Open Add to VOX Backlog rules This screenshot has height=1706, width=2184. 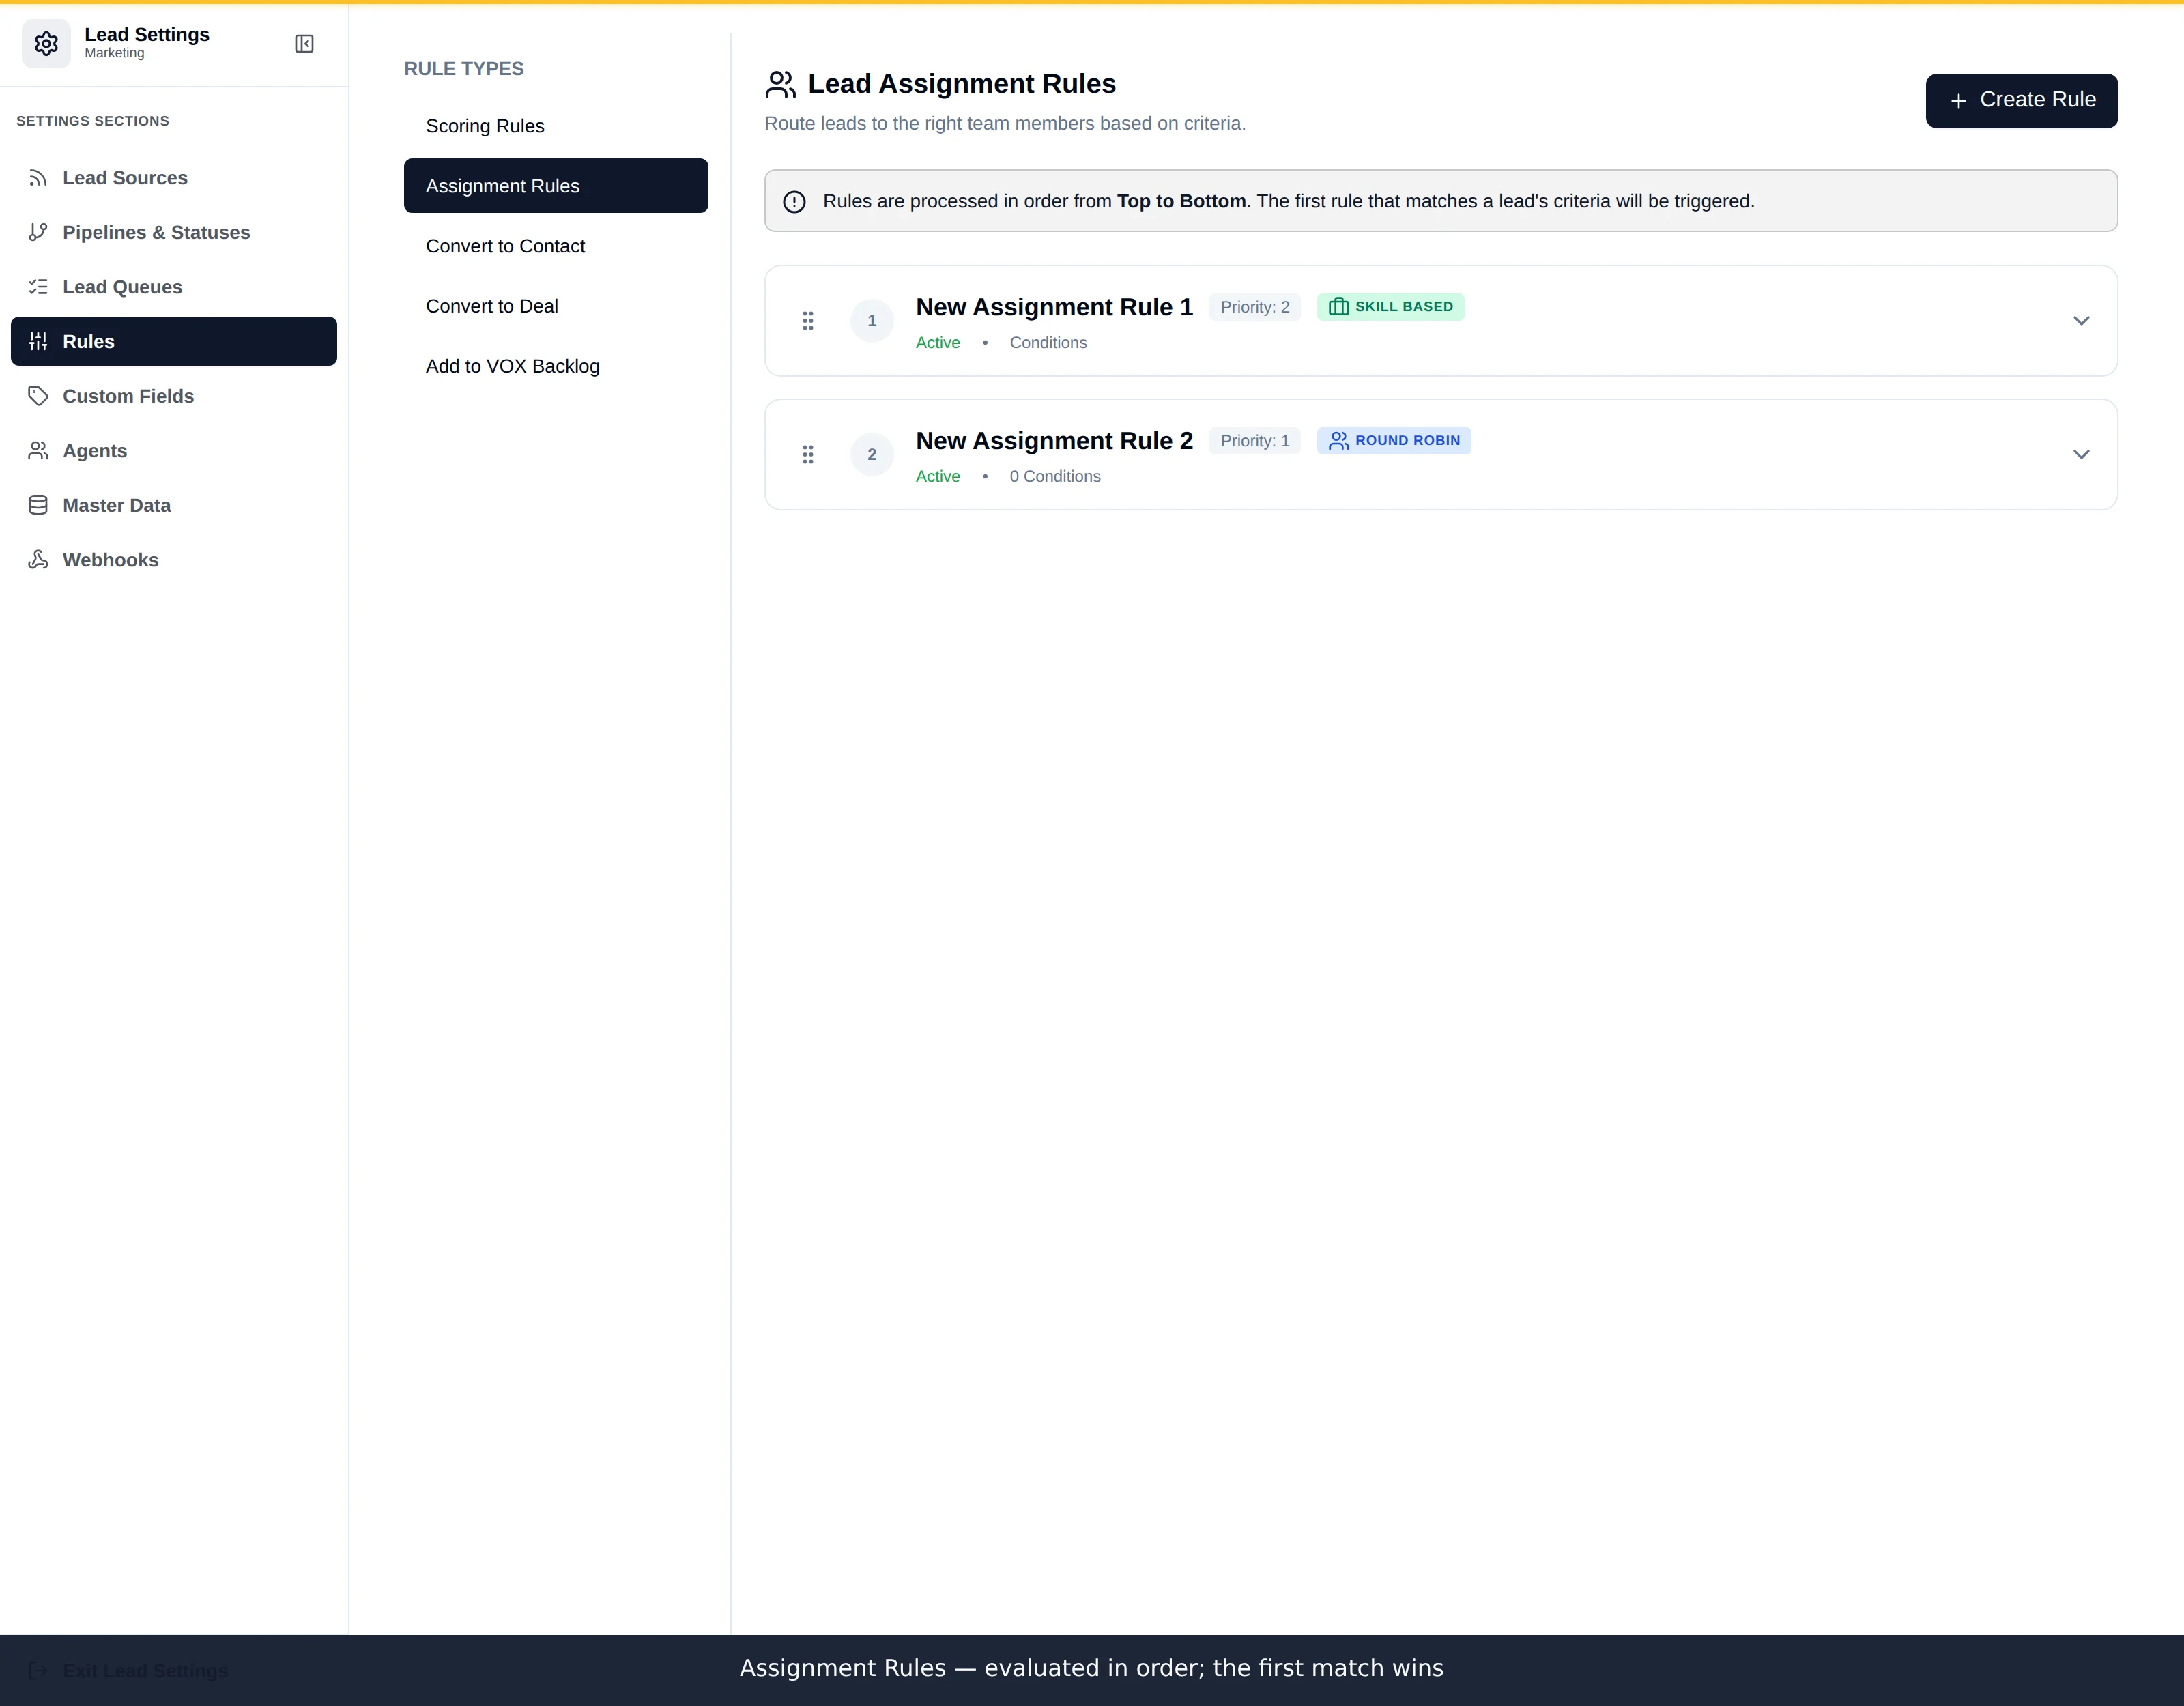point(556,366)
